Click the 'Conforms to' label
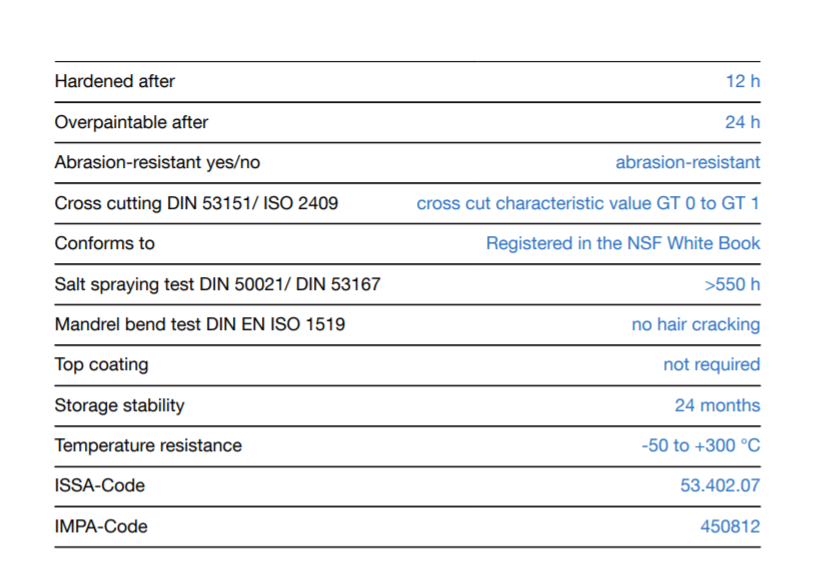This screenshot has width=813, height=582. click(x=104, y=243)
